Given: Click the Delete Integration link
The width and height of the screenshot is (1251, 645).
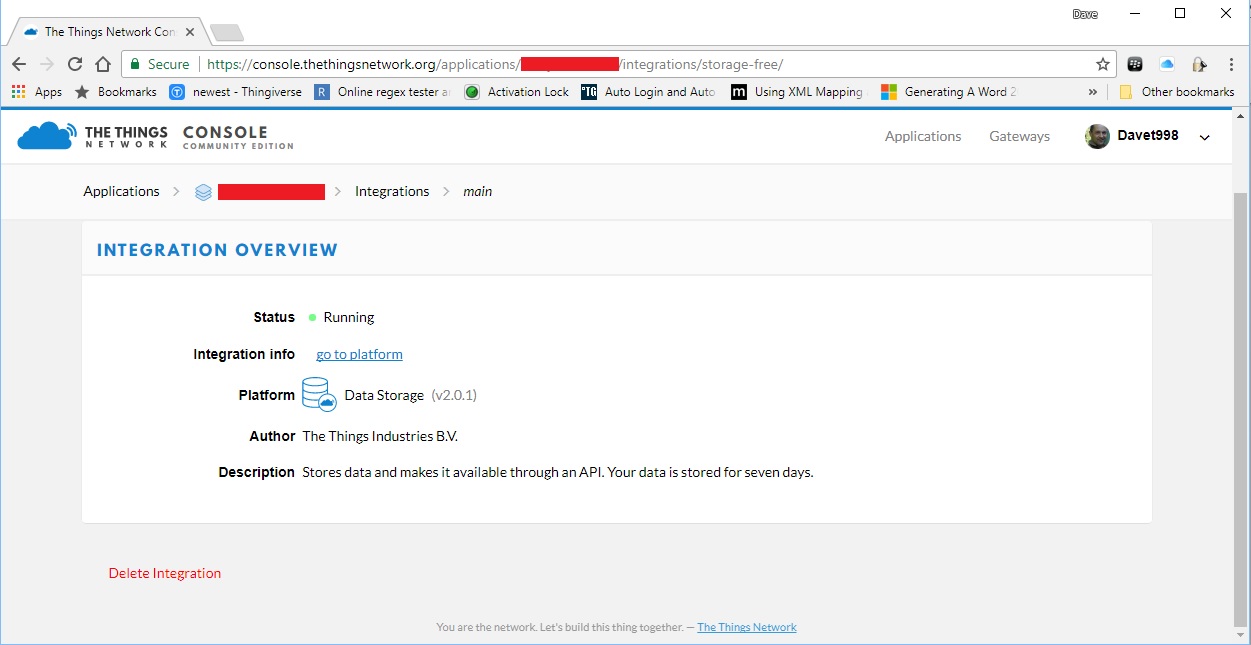Looking at the screenshot, I should coord(165,573).
